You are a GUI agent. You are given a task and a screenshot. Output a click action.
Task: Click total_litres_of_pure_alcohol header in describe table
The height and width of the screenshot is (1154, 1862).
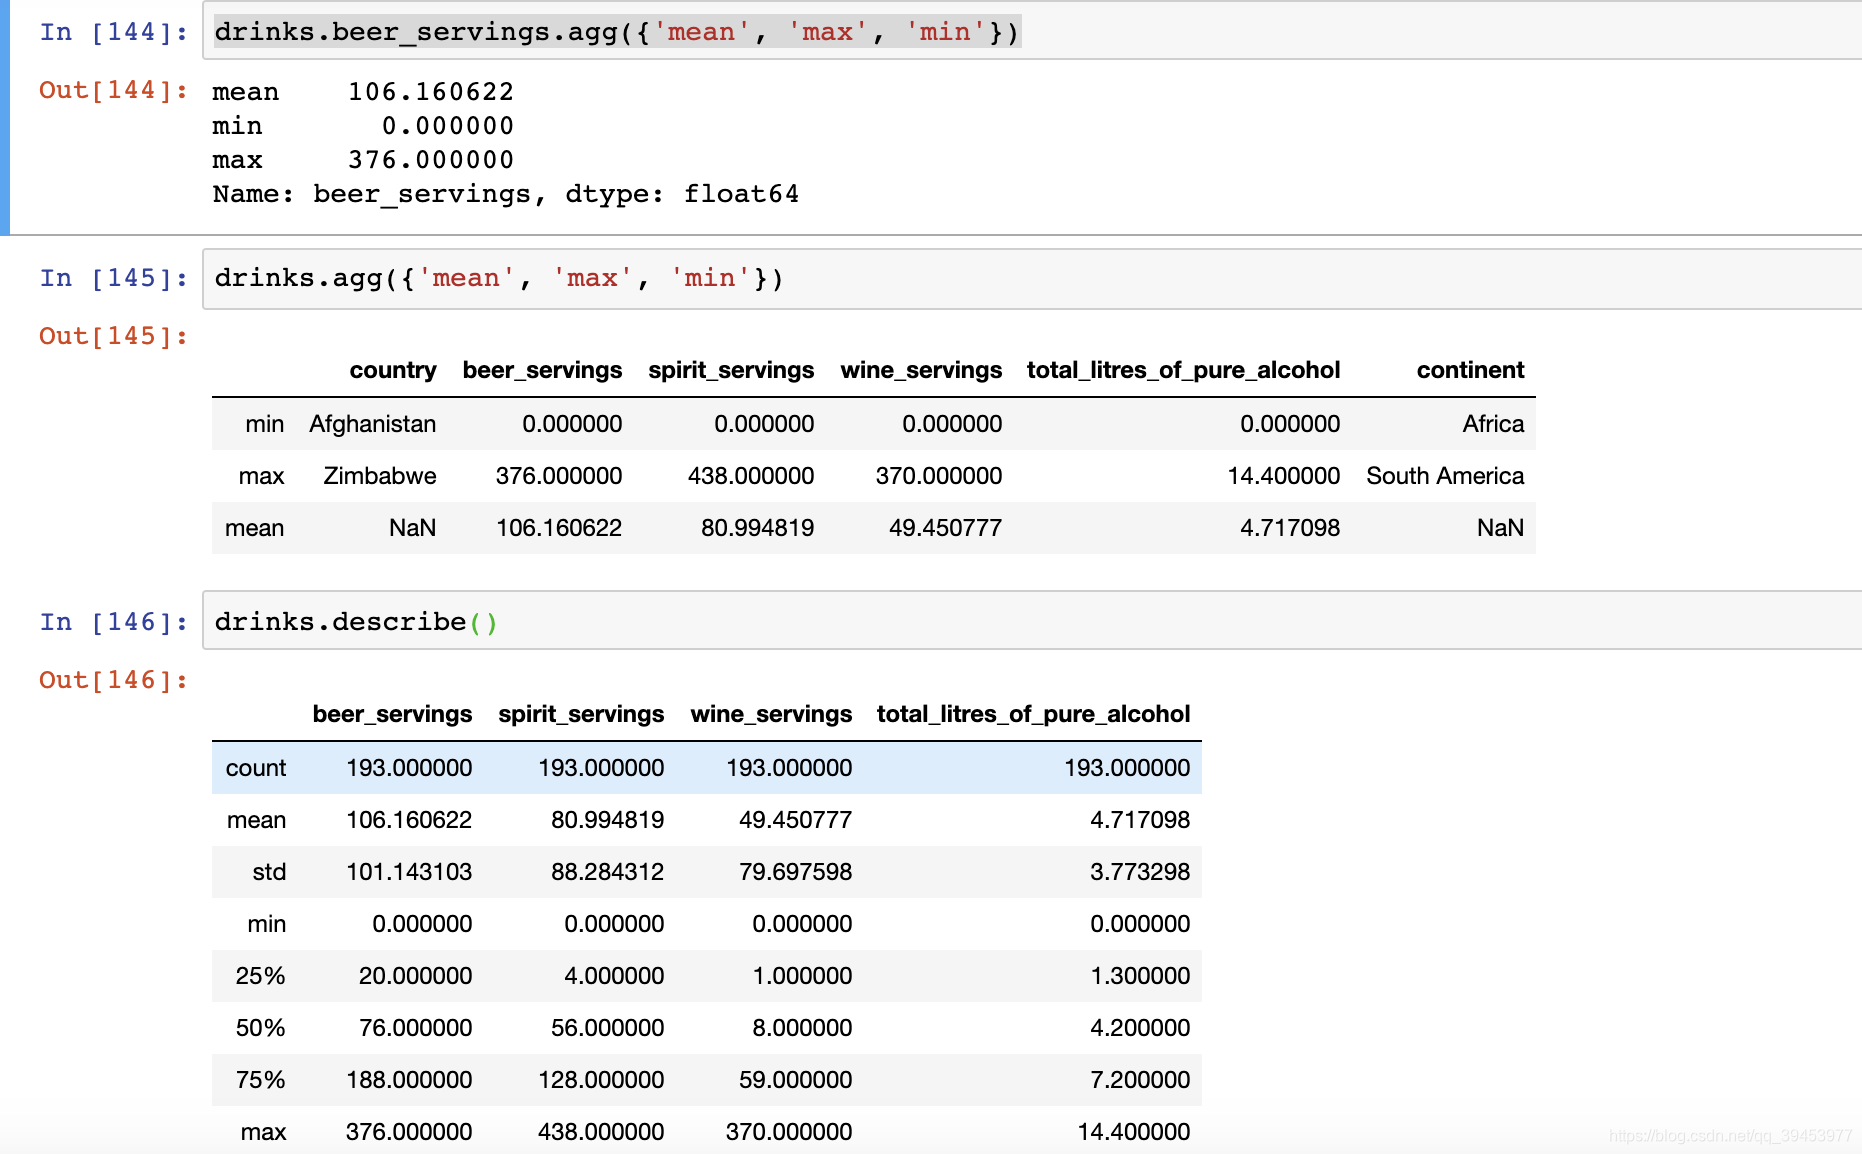pos(1034,714)
